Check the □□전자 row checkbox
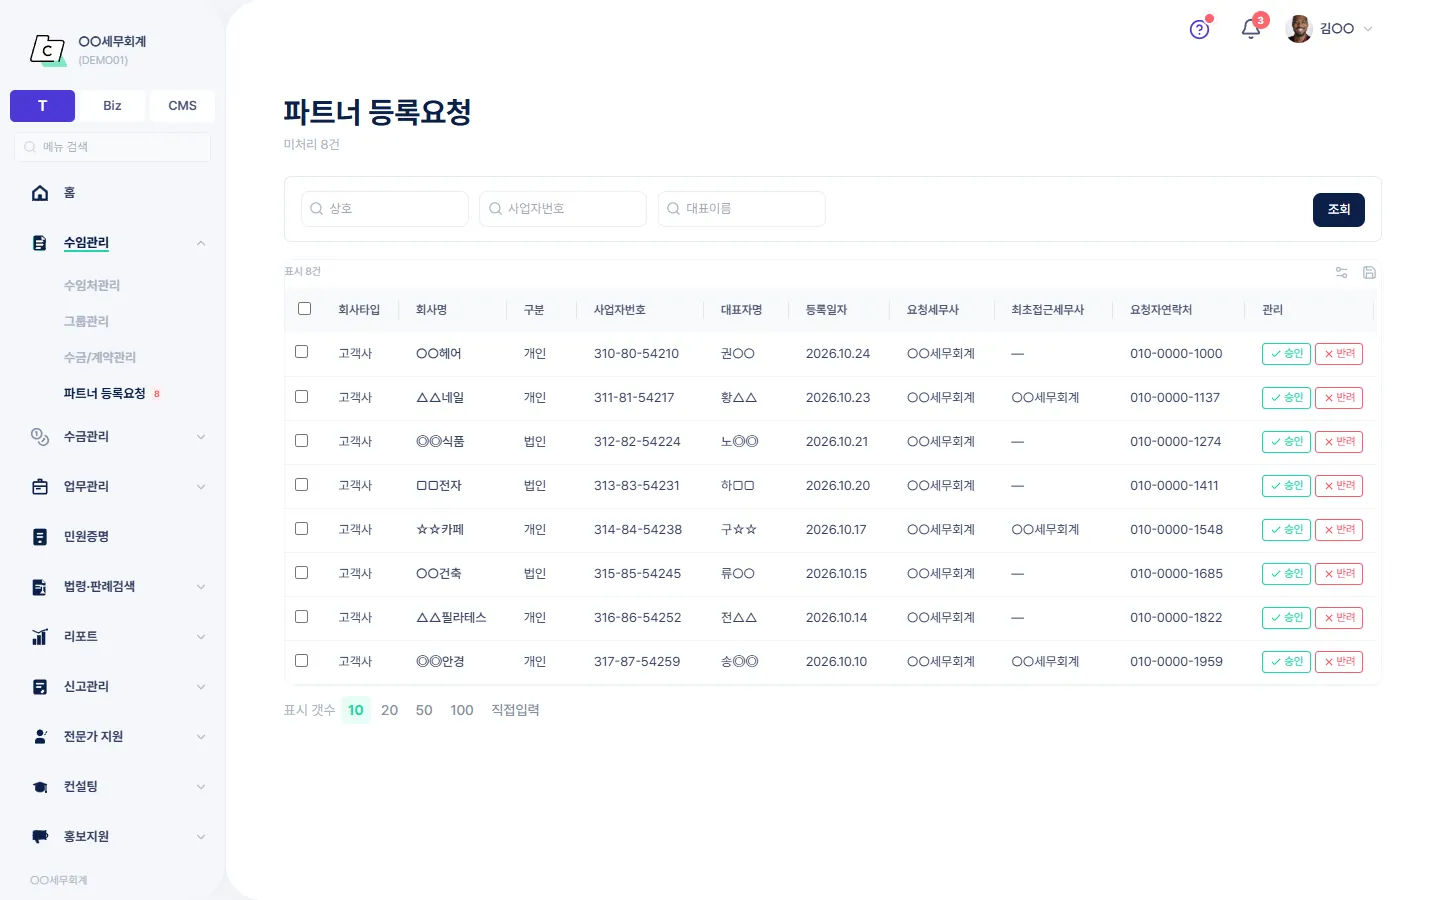The height and width of the screenshot is (900, 1440). pyautogui.click(x=302, y=485)
